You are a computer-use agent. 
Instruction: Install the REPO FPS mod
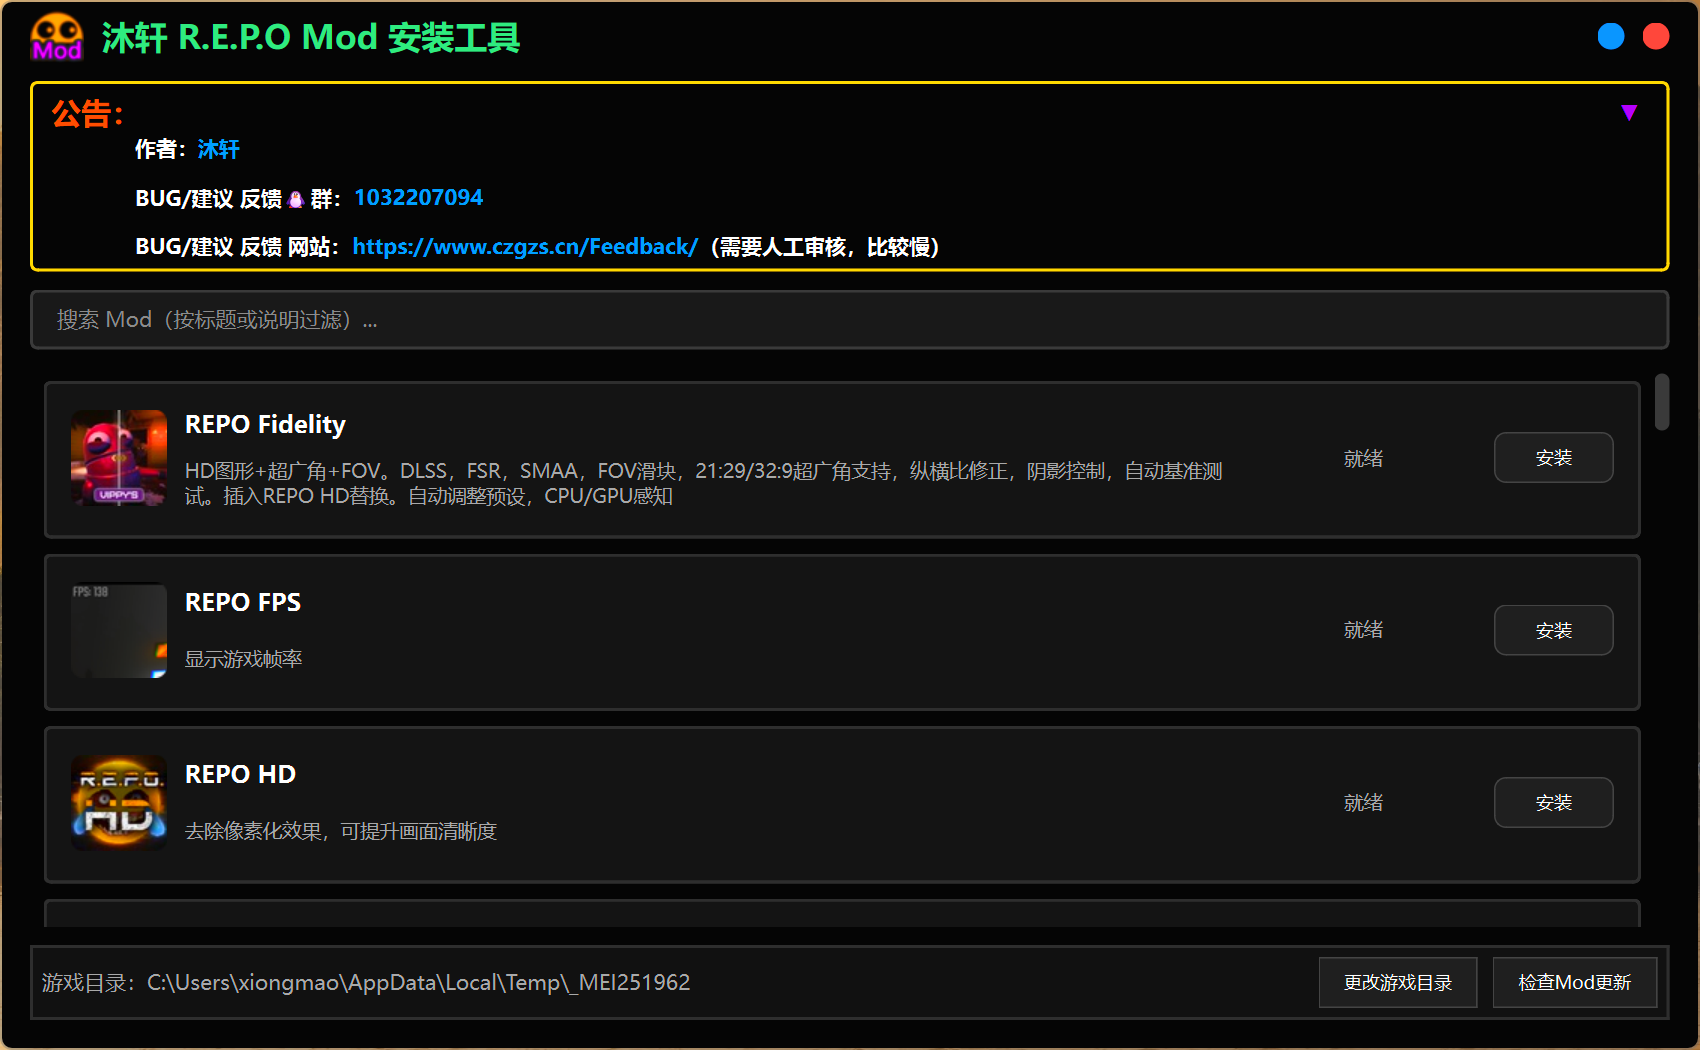coord(1553,630)
